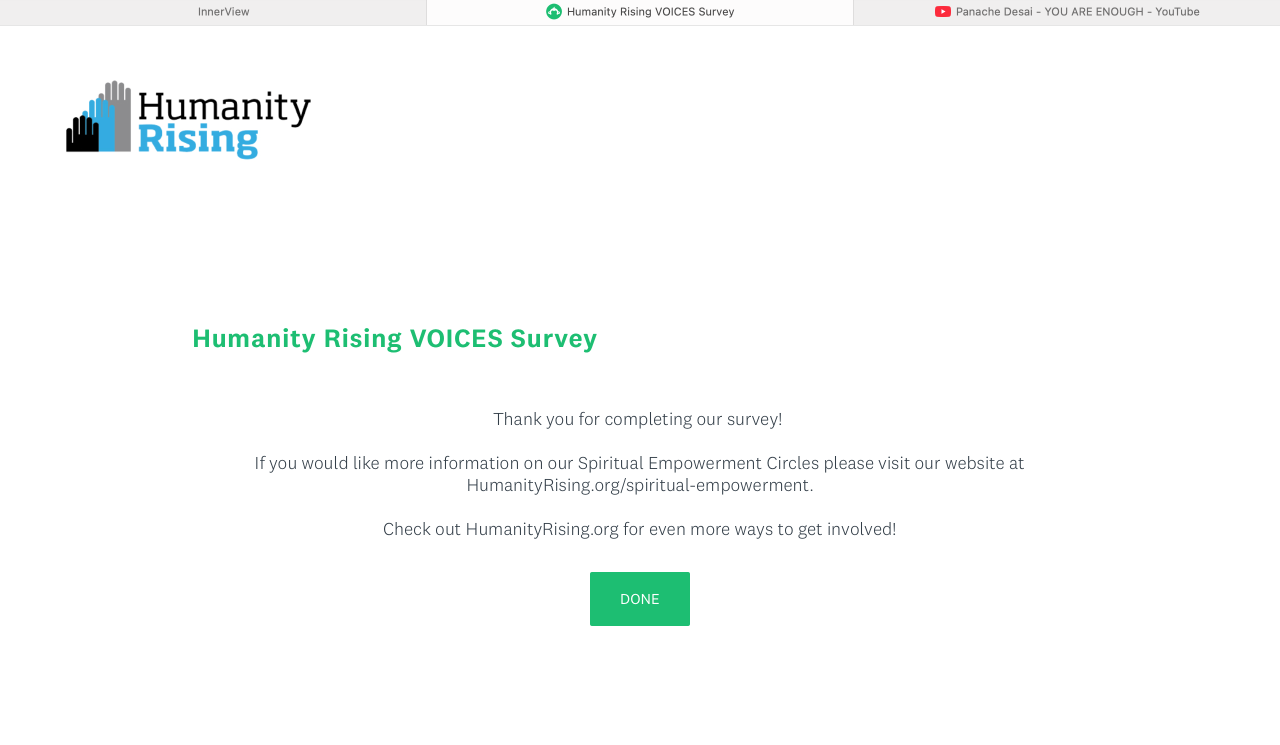Click the HumanityRising.org/spiritual-empowerment address
Screen dimensions: 1280x745
639,485
